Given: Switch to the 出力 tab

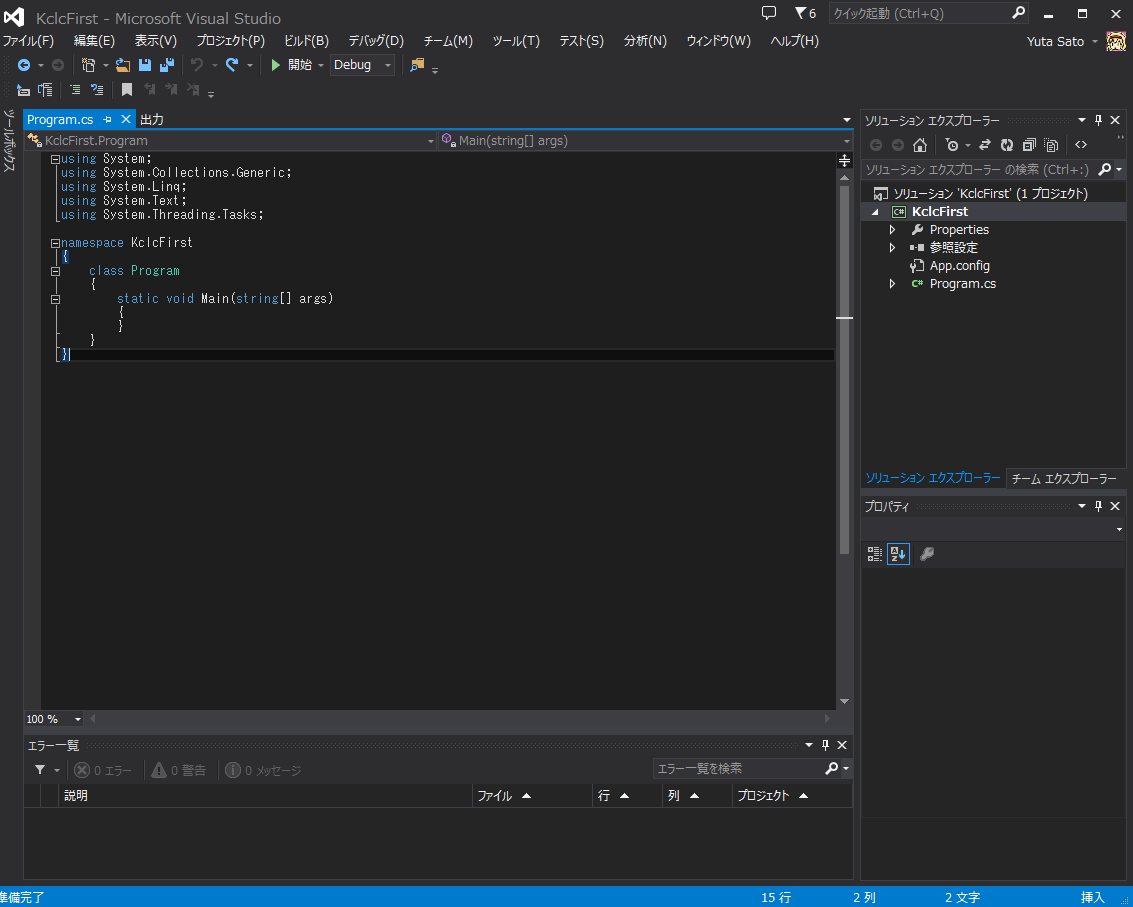Looking at the screenshot, I should 152,119.
